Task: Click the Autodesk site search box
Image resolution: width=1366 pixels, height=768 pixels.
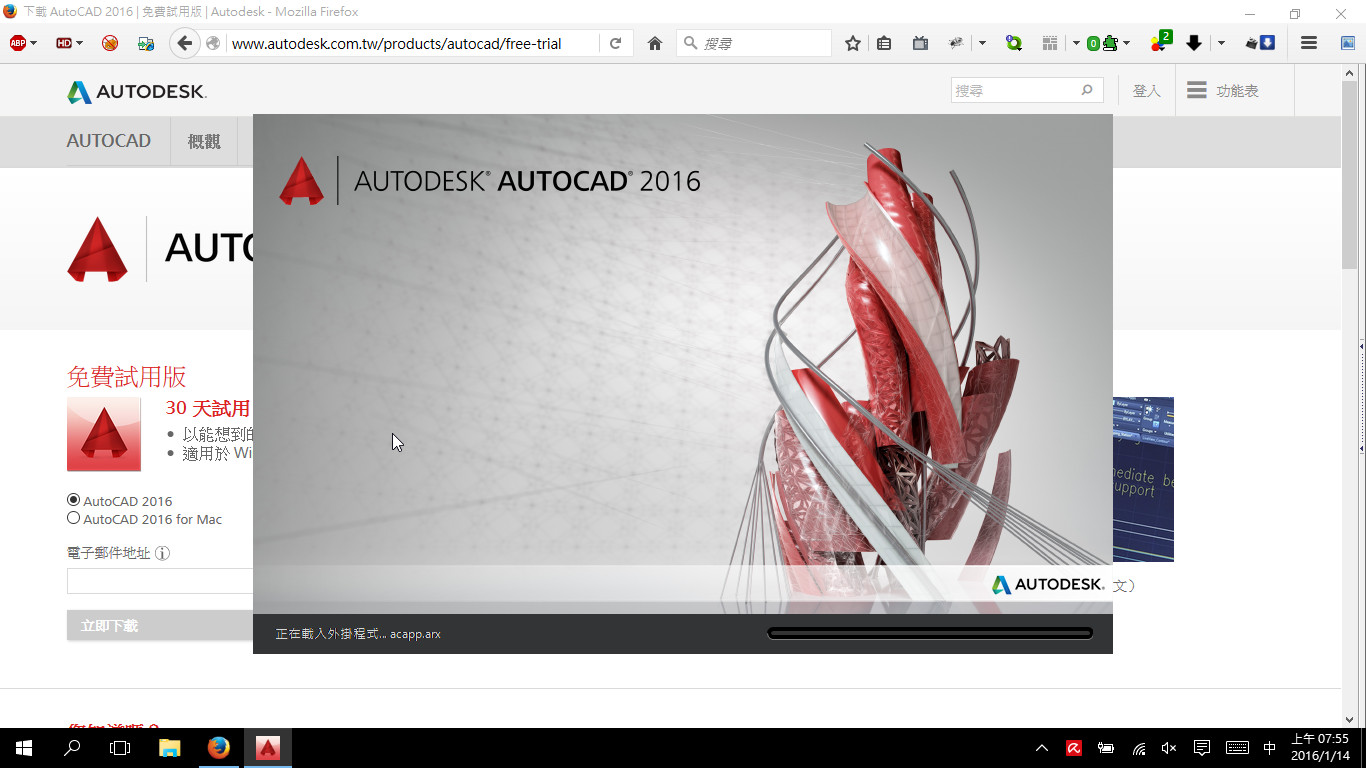Action: point(1027,90)
